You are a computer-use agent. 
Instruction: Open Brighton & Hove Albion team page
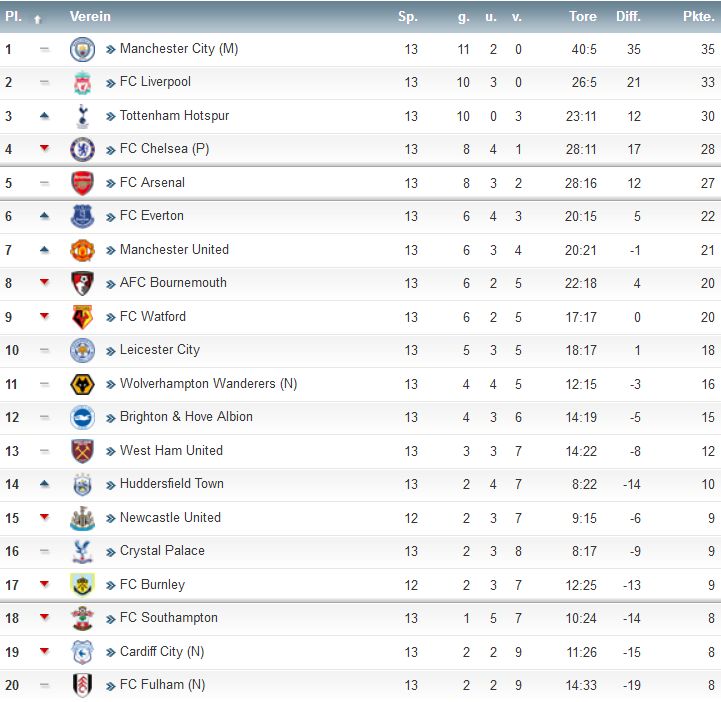[186, 417]
